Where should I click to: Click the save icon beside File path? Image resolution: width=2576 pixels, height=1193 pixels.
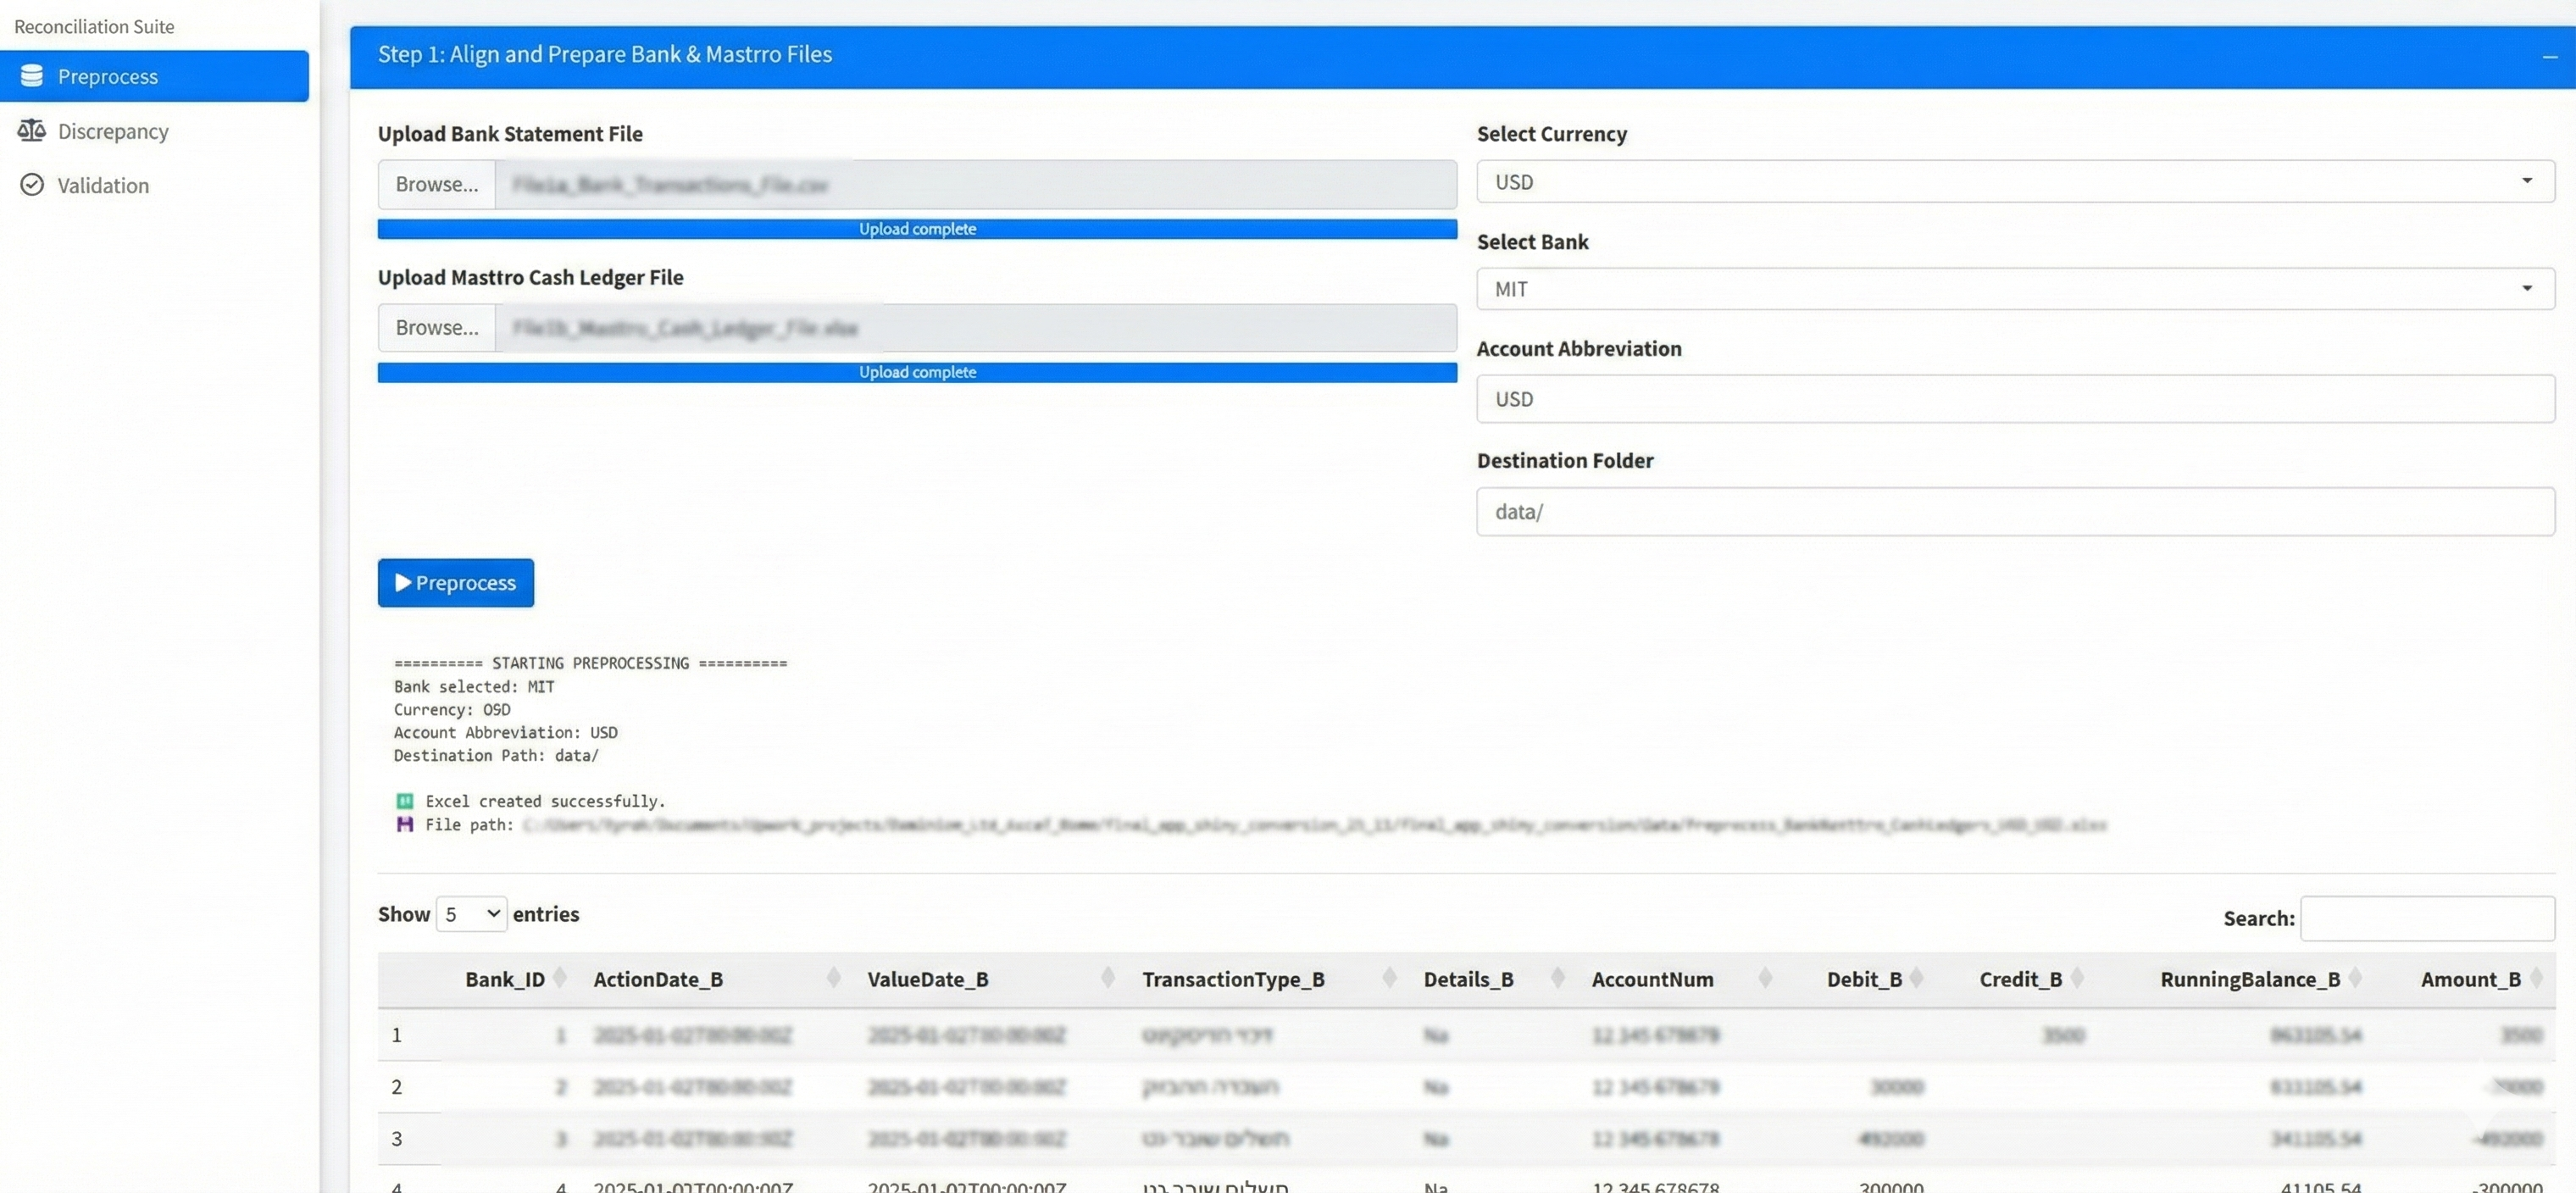404,824
